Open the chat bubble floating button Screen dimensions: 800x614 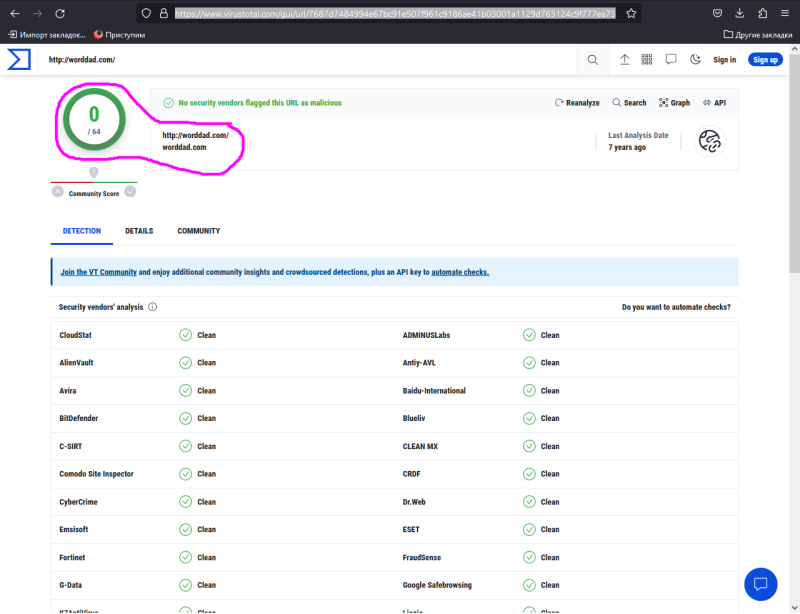(x=761, y=584)
